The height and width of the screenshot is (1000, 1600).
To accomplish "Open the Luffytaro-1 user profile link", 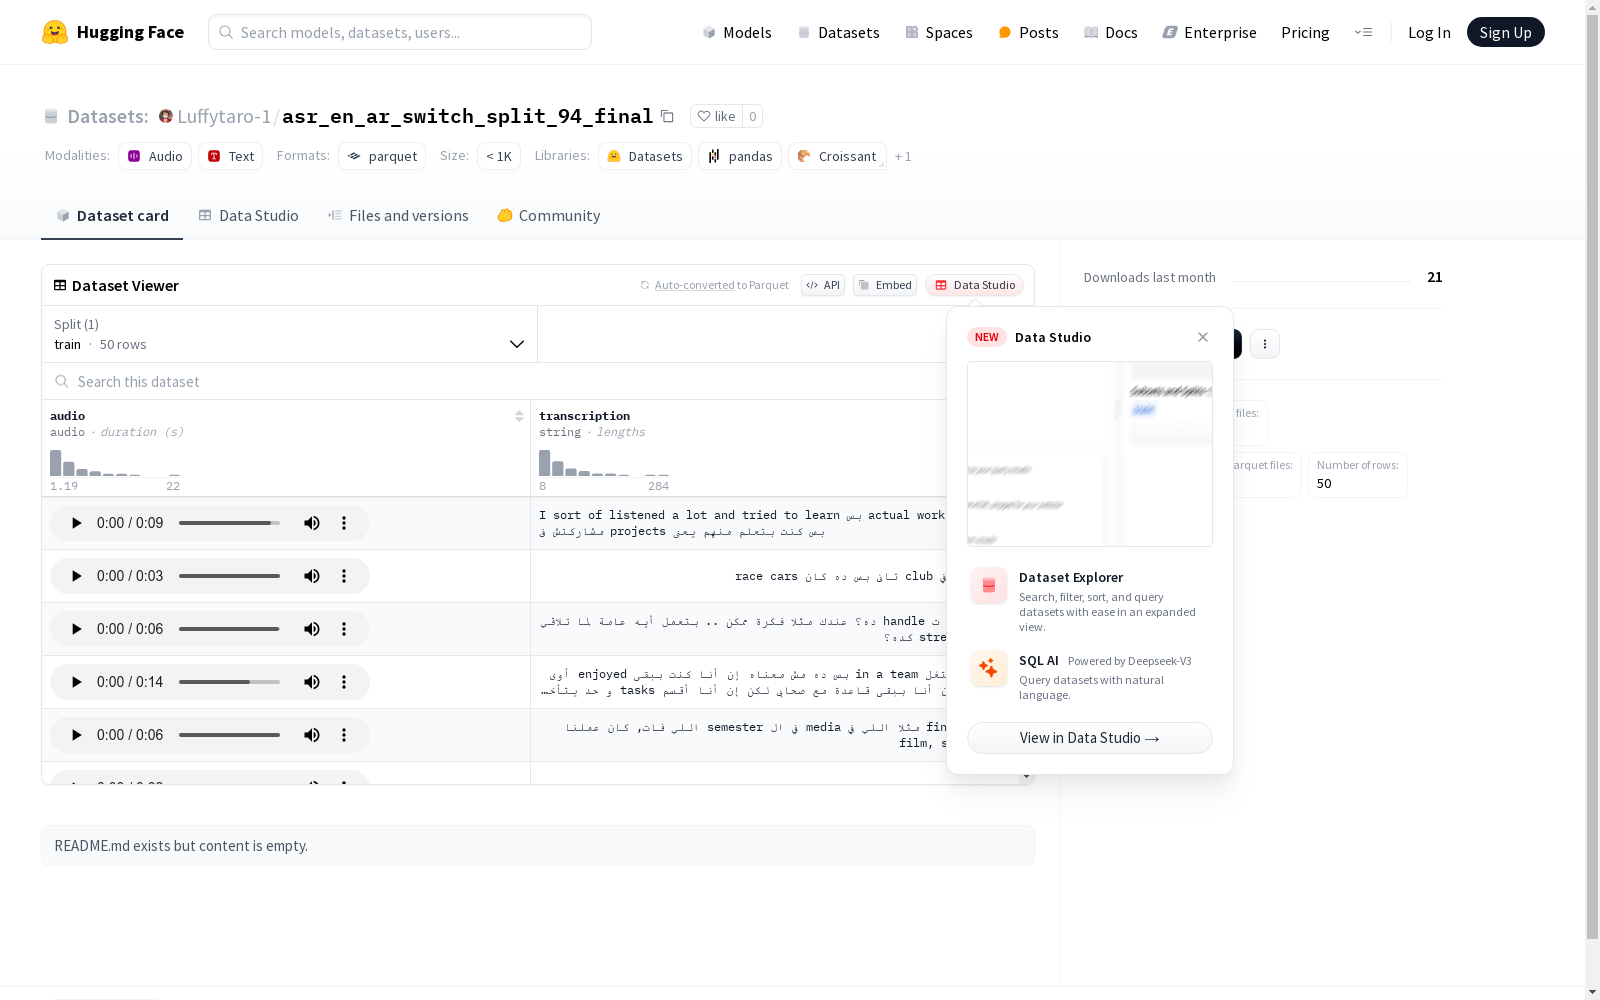I will 224,116.
